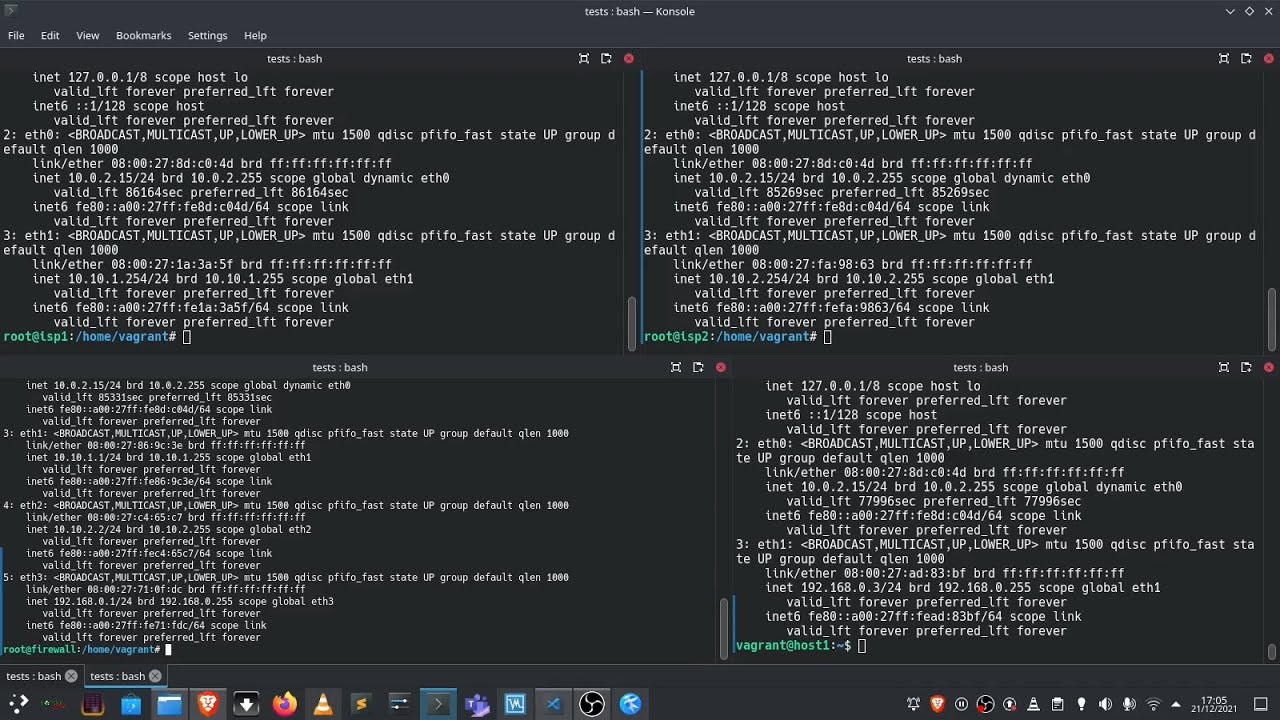Open OBS Studio from taskbar
1280x720 pixels.
[x=592, y=704]
